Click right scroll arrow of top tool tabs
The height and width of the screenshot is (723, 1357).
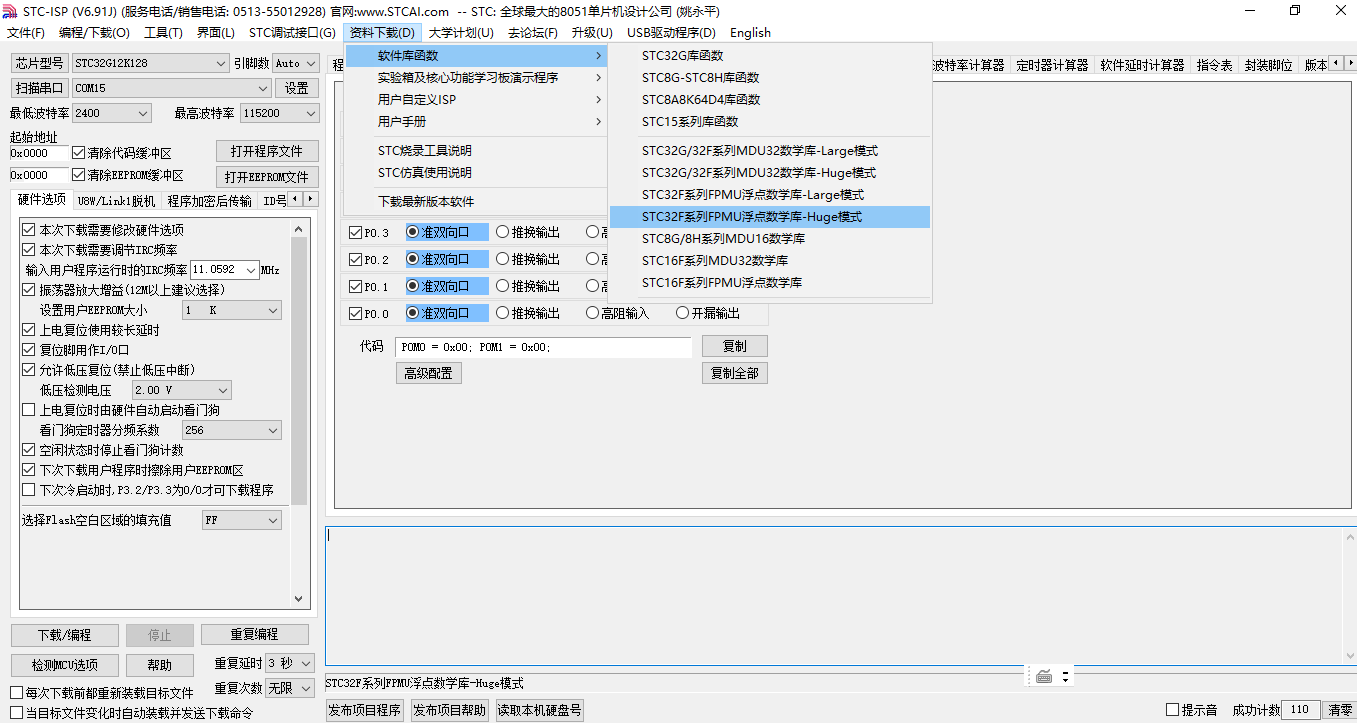(1350, 64)
